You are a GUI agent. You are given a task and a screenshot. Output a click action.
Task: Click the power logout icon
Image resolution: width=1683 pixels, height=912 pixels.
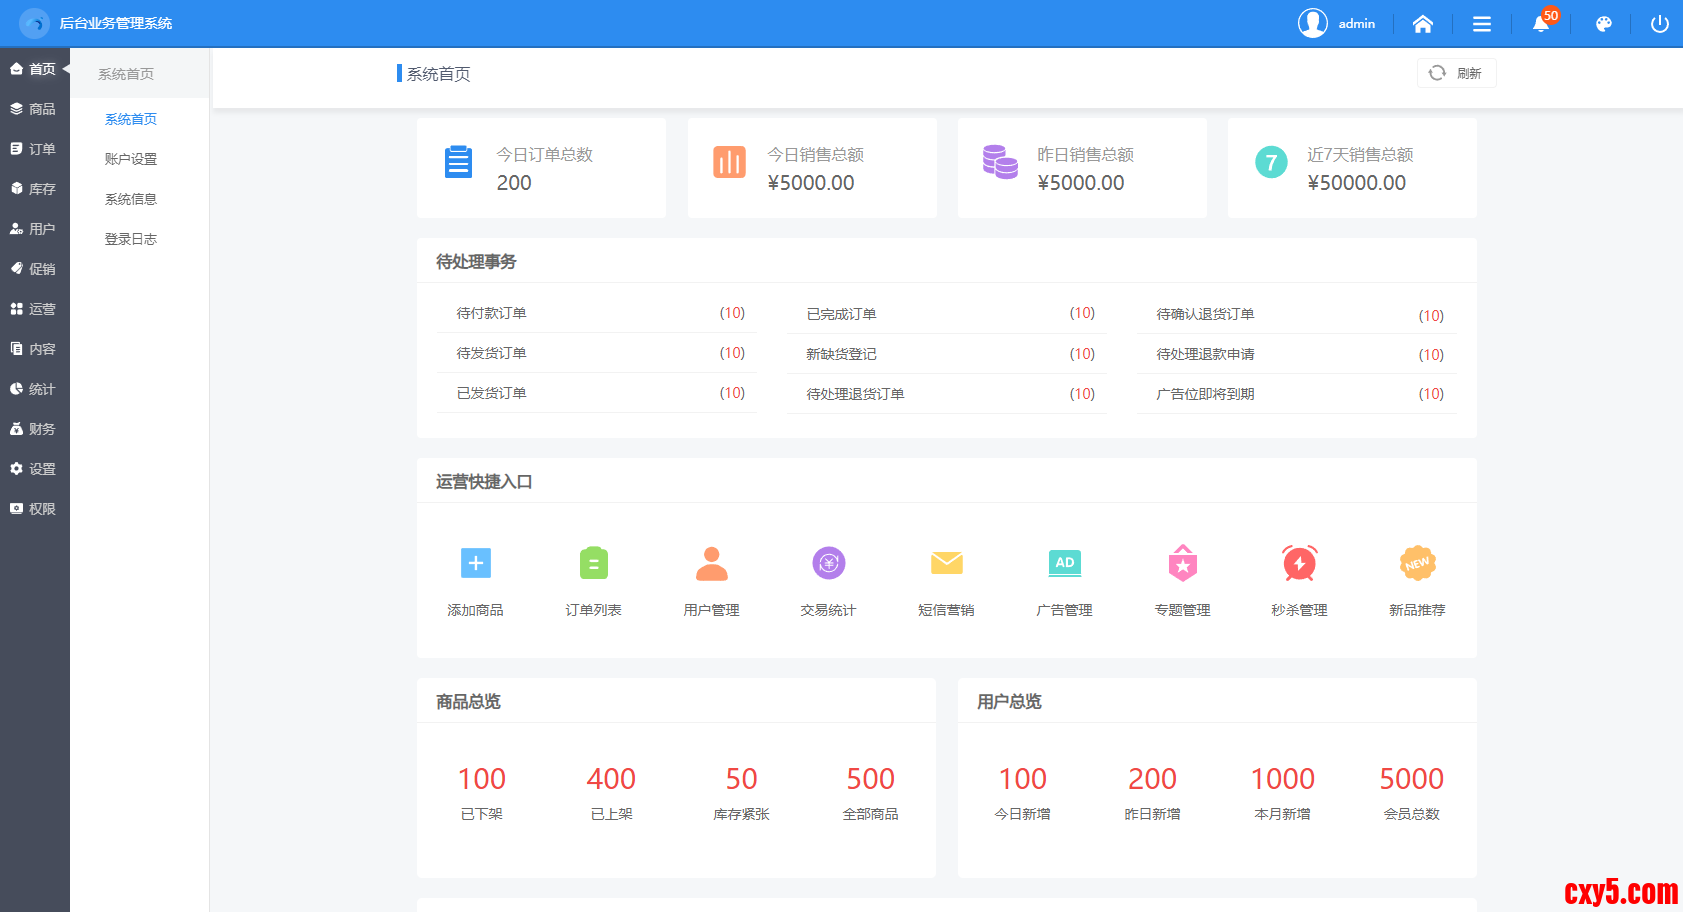pyautogui.click(x=1659, y=24)
